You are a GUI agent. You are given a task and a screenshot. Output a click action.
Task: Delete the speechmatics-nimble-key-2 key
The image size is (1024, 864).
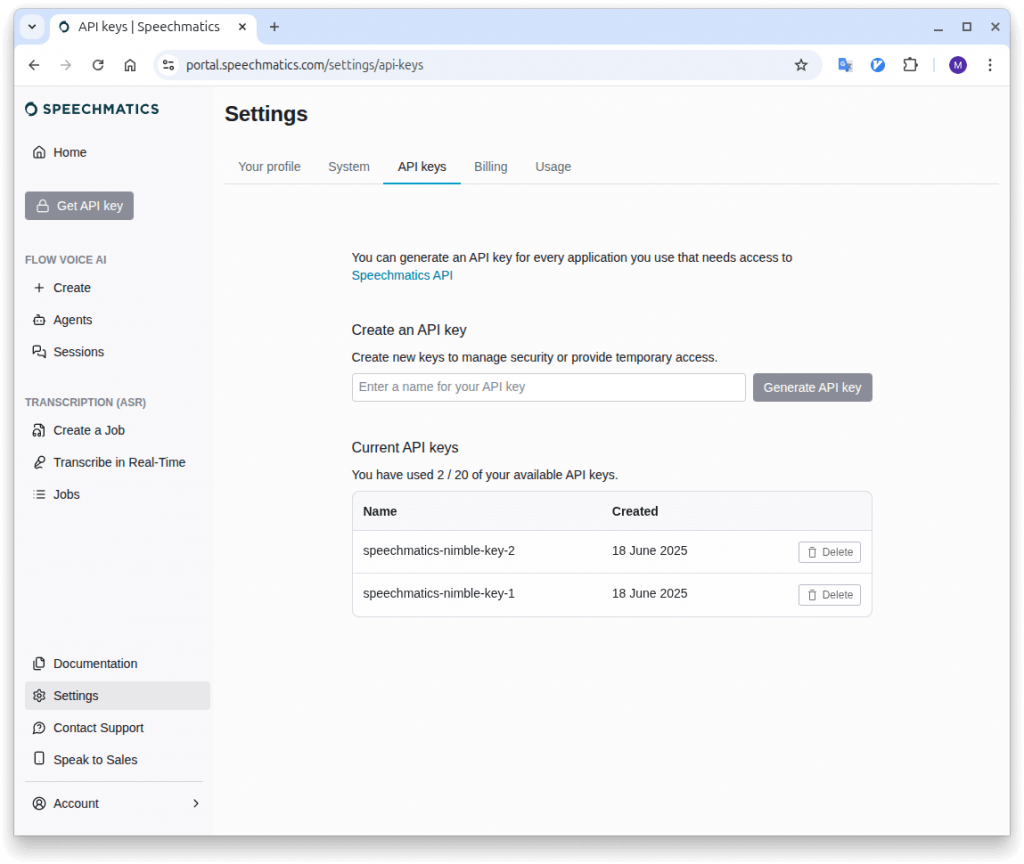[829, 552]
